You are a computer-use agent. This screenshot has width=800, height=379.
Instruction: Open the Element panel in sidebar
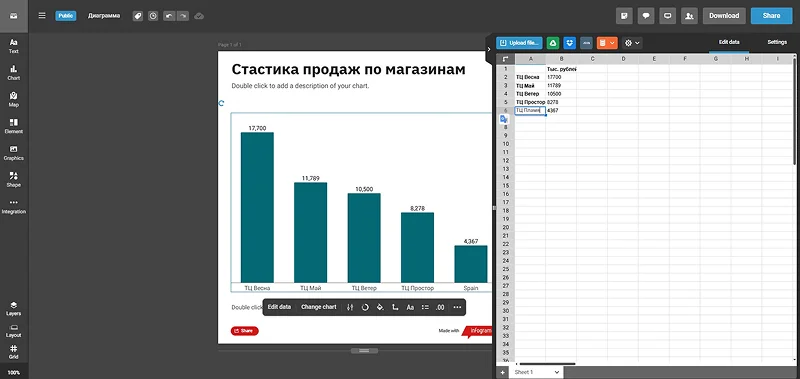click(14, 126)
